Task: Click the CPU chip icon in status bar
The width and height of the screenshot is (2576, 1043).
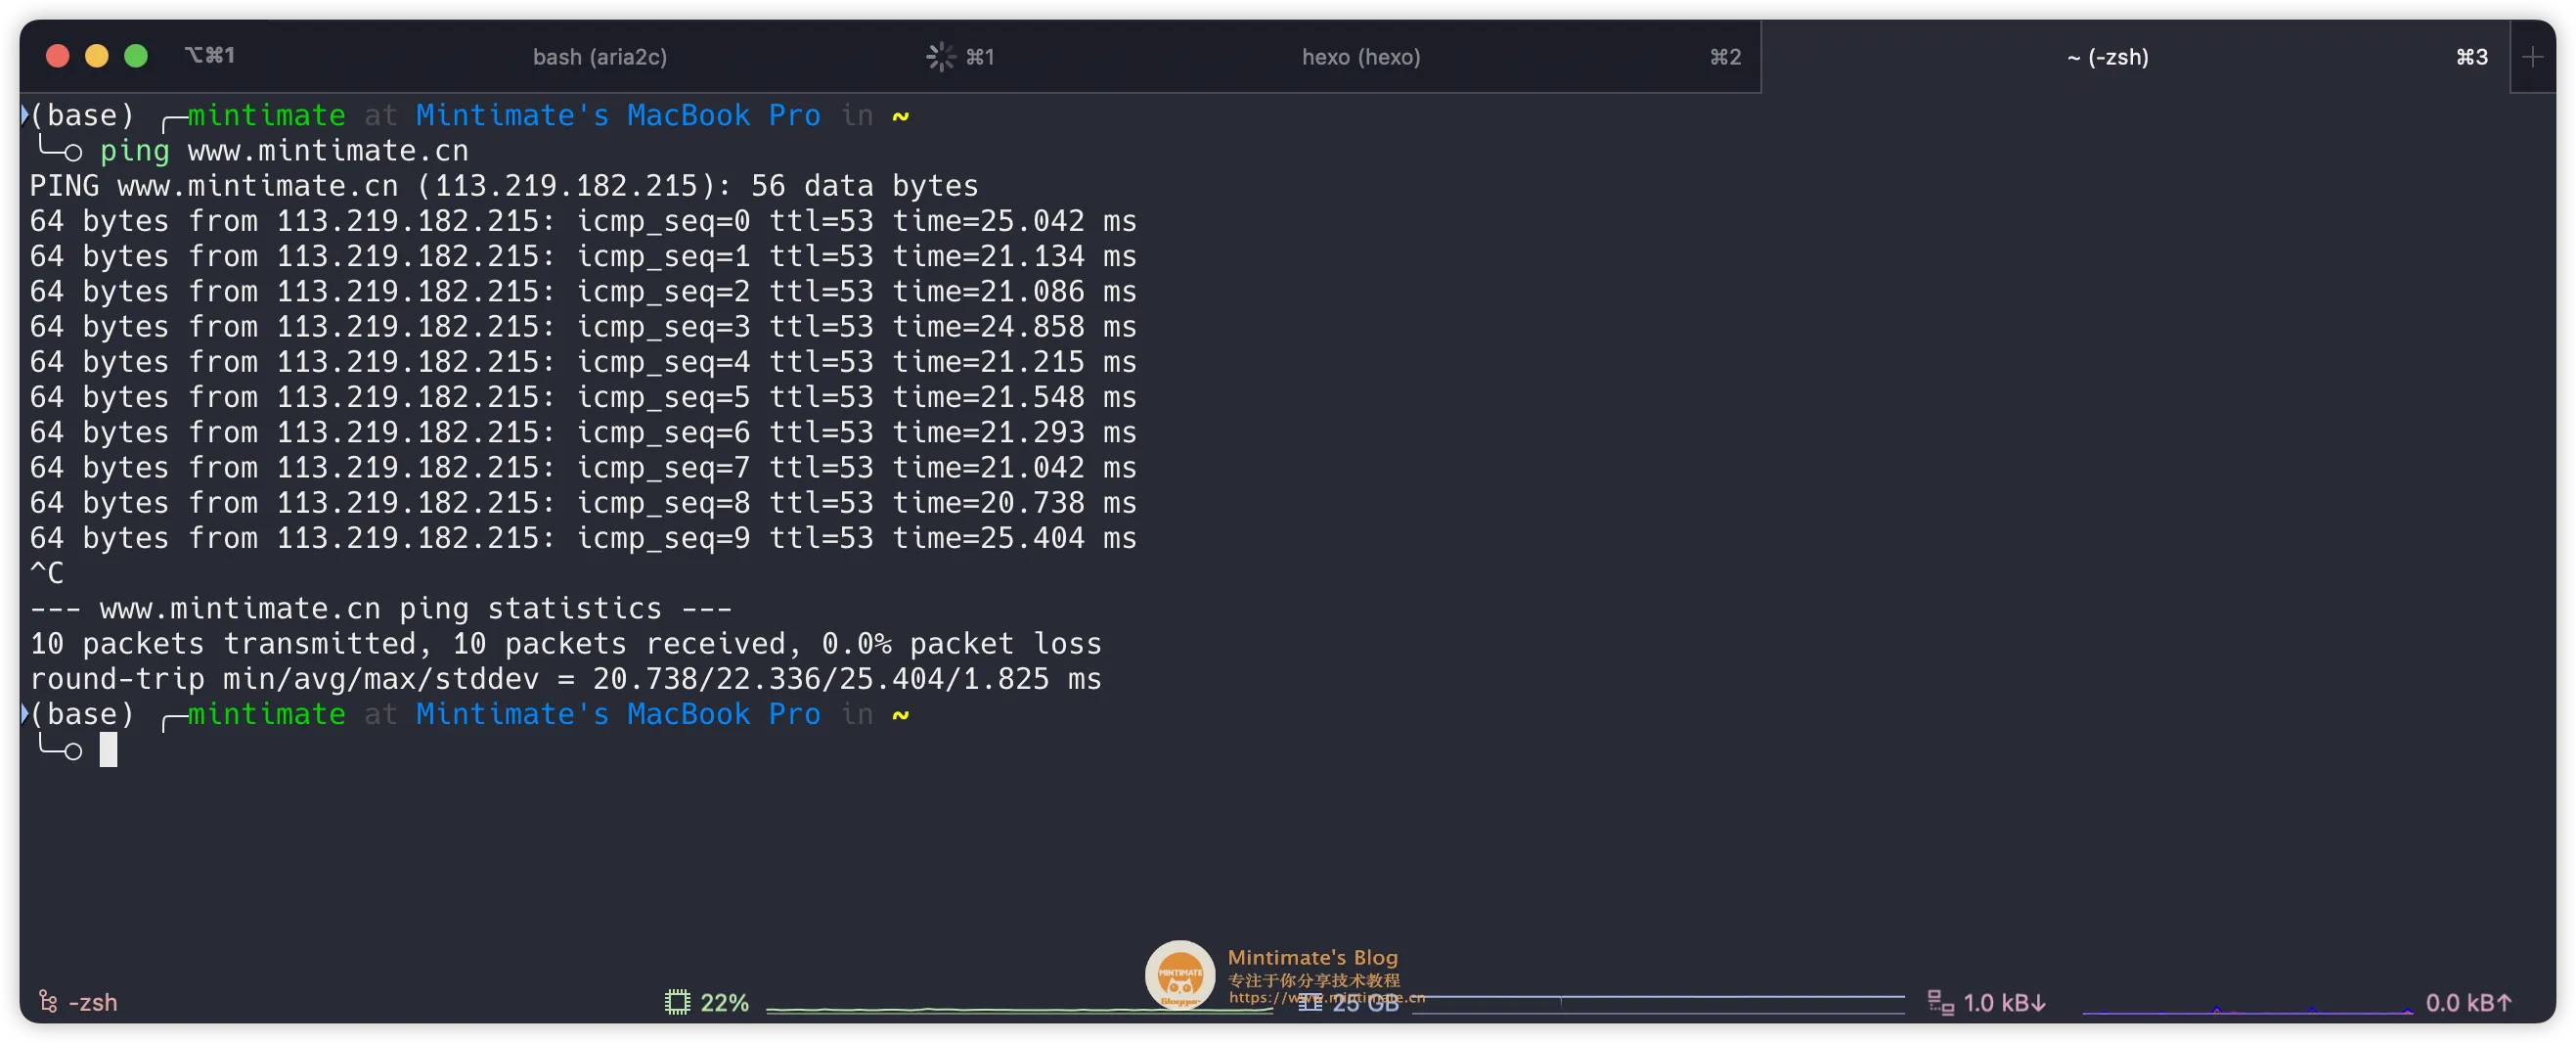Action: click(677, 1001)
